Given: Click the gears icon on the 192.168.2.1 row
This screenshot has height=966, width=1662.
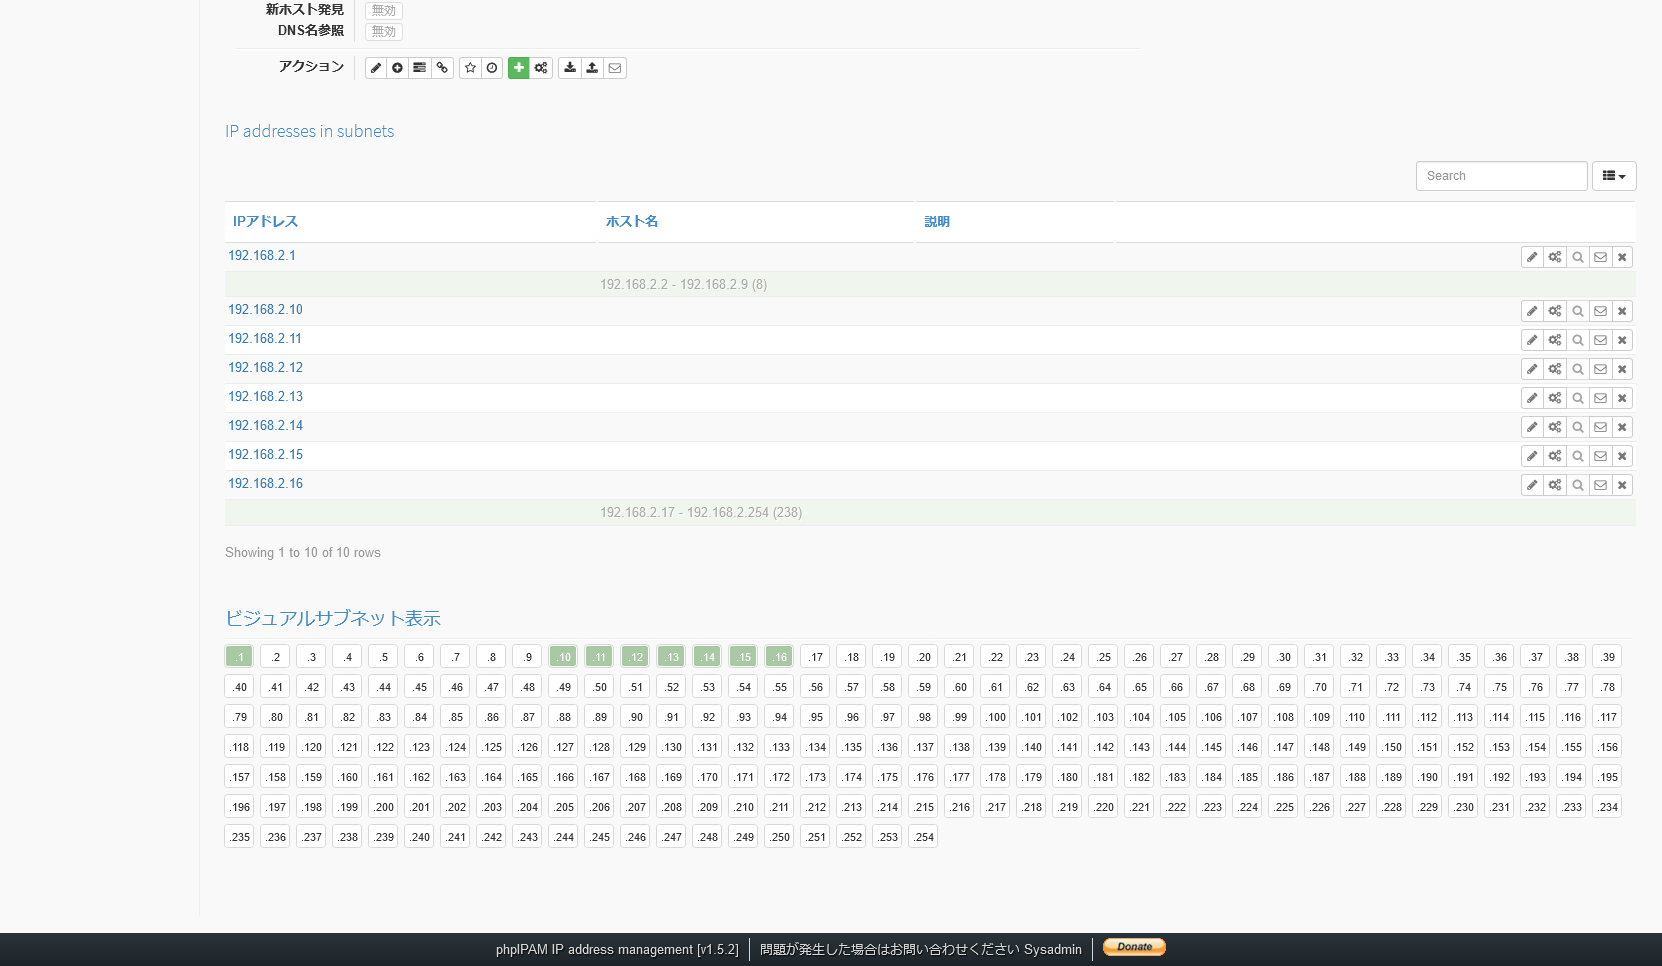Looking at the screenshot, I should [1555, 257].
